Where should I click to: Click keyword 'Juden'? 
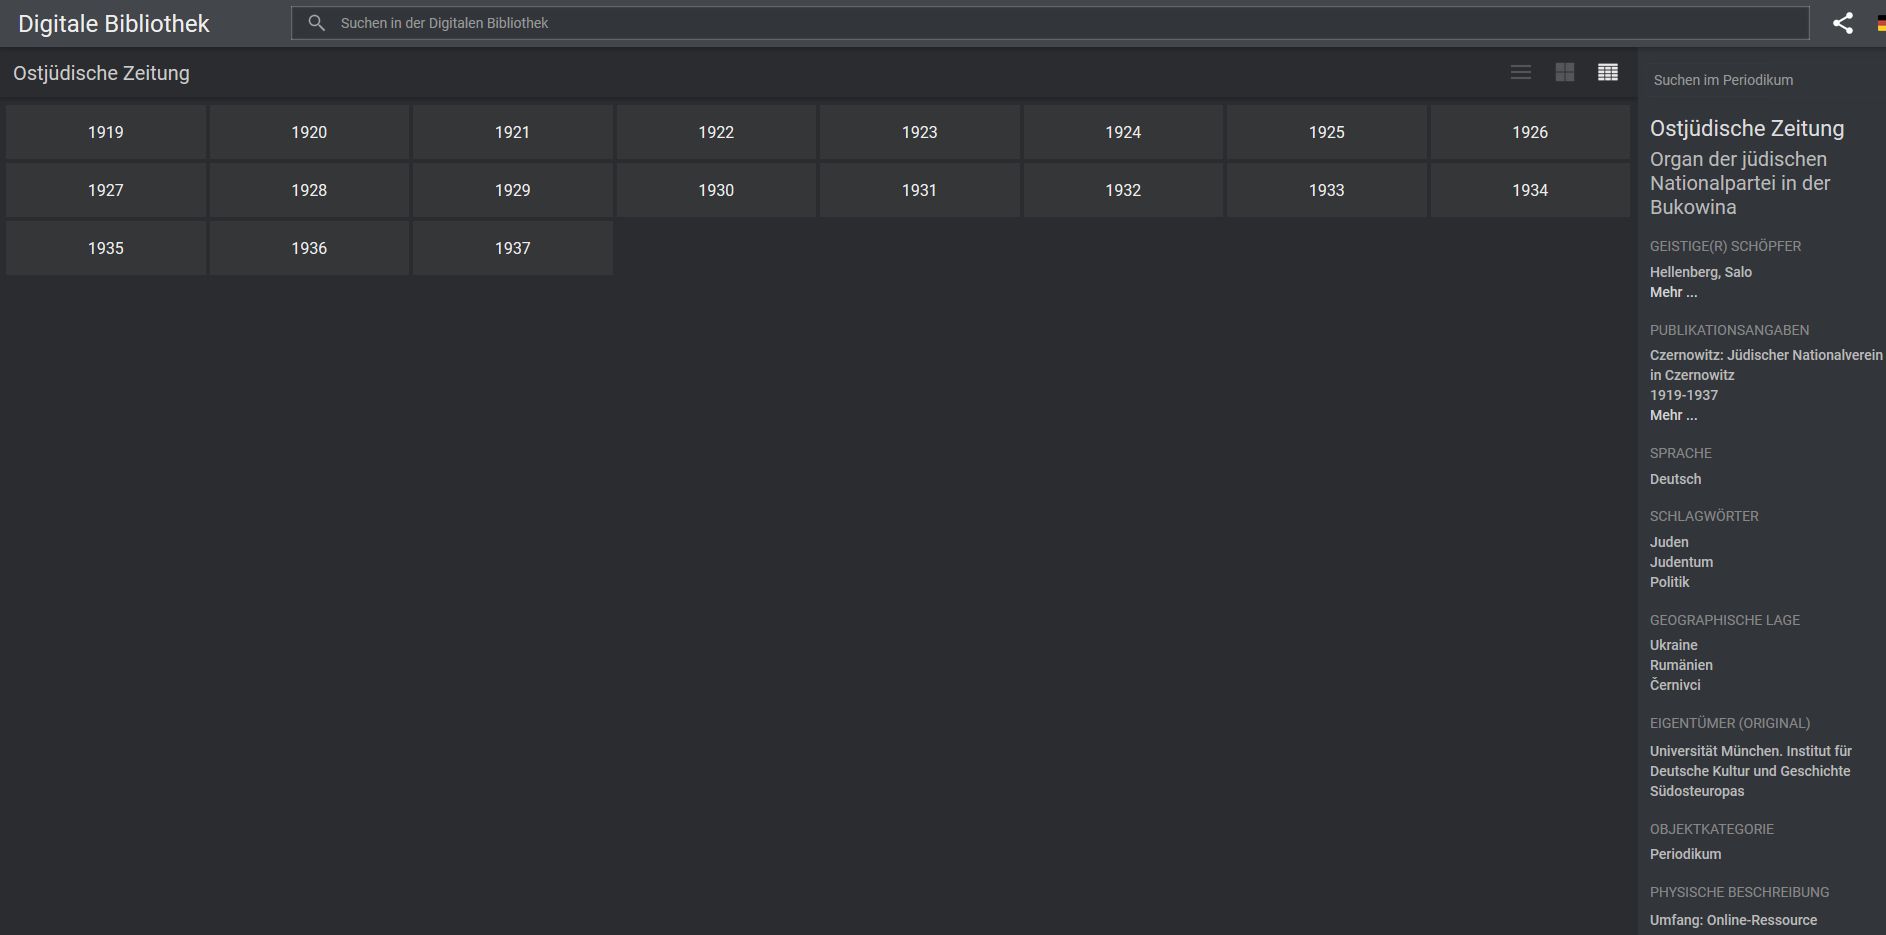coord(1669,542)
